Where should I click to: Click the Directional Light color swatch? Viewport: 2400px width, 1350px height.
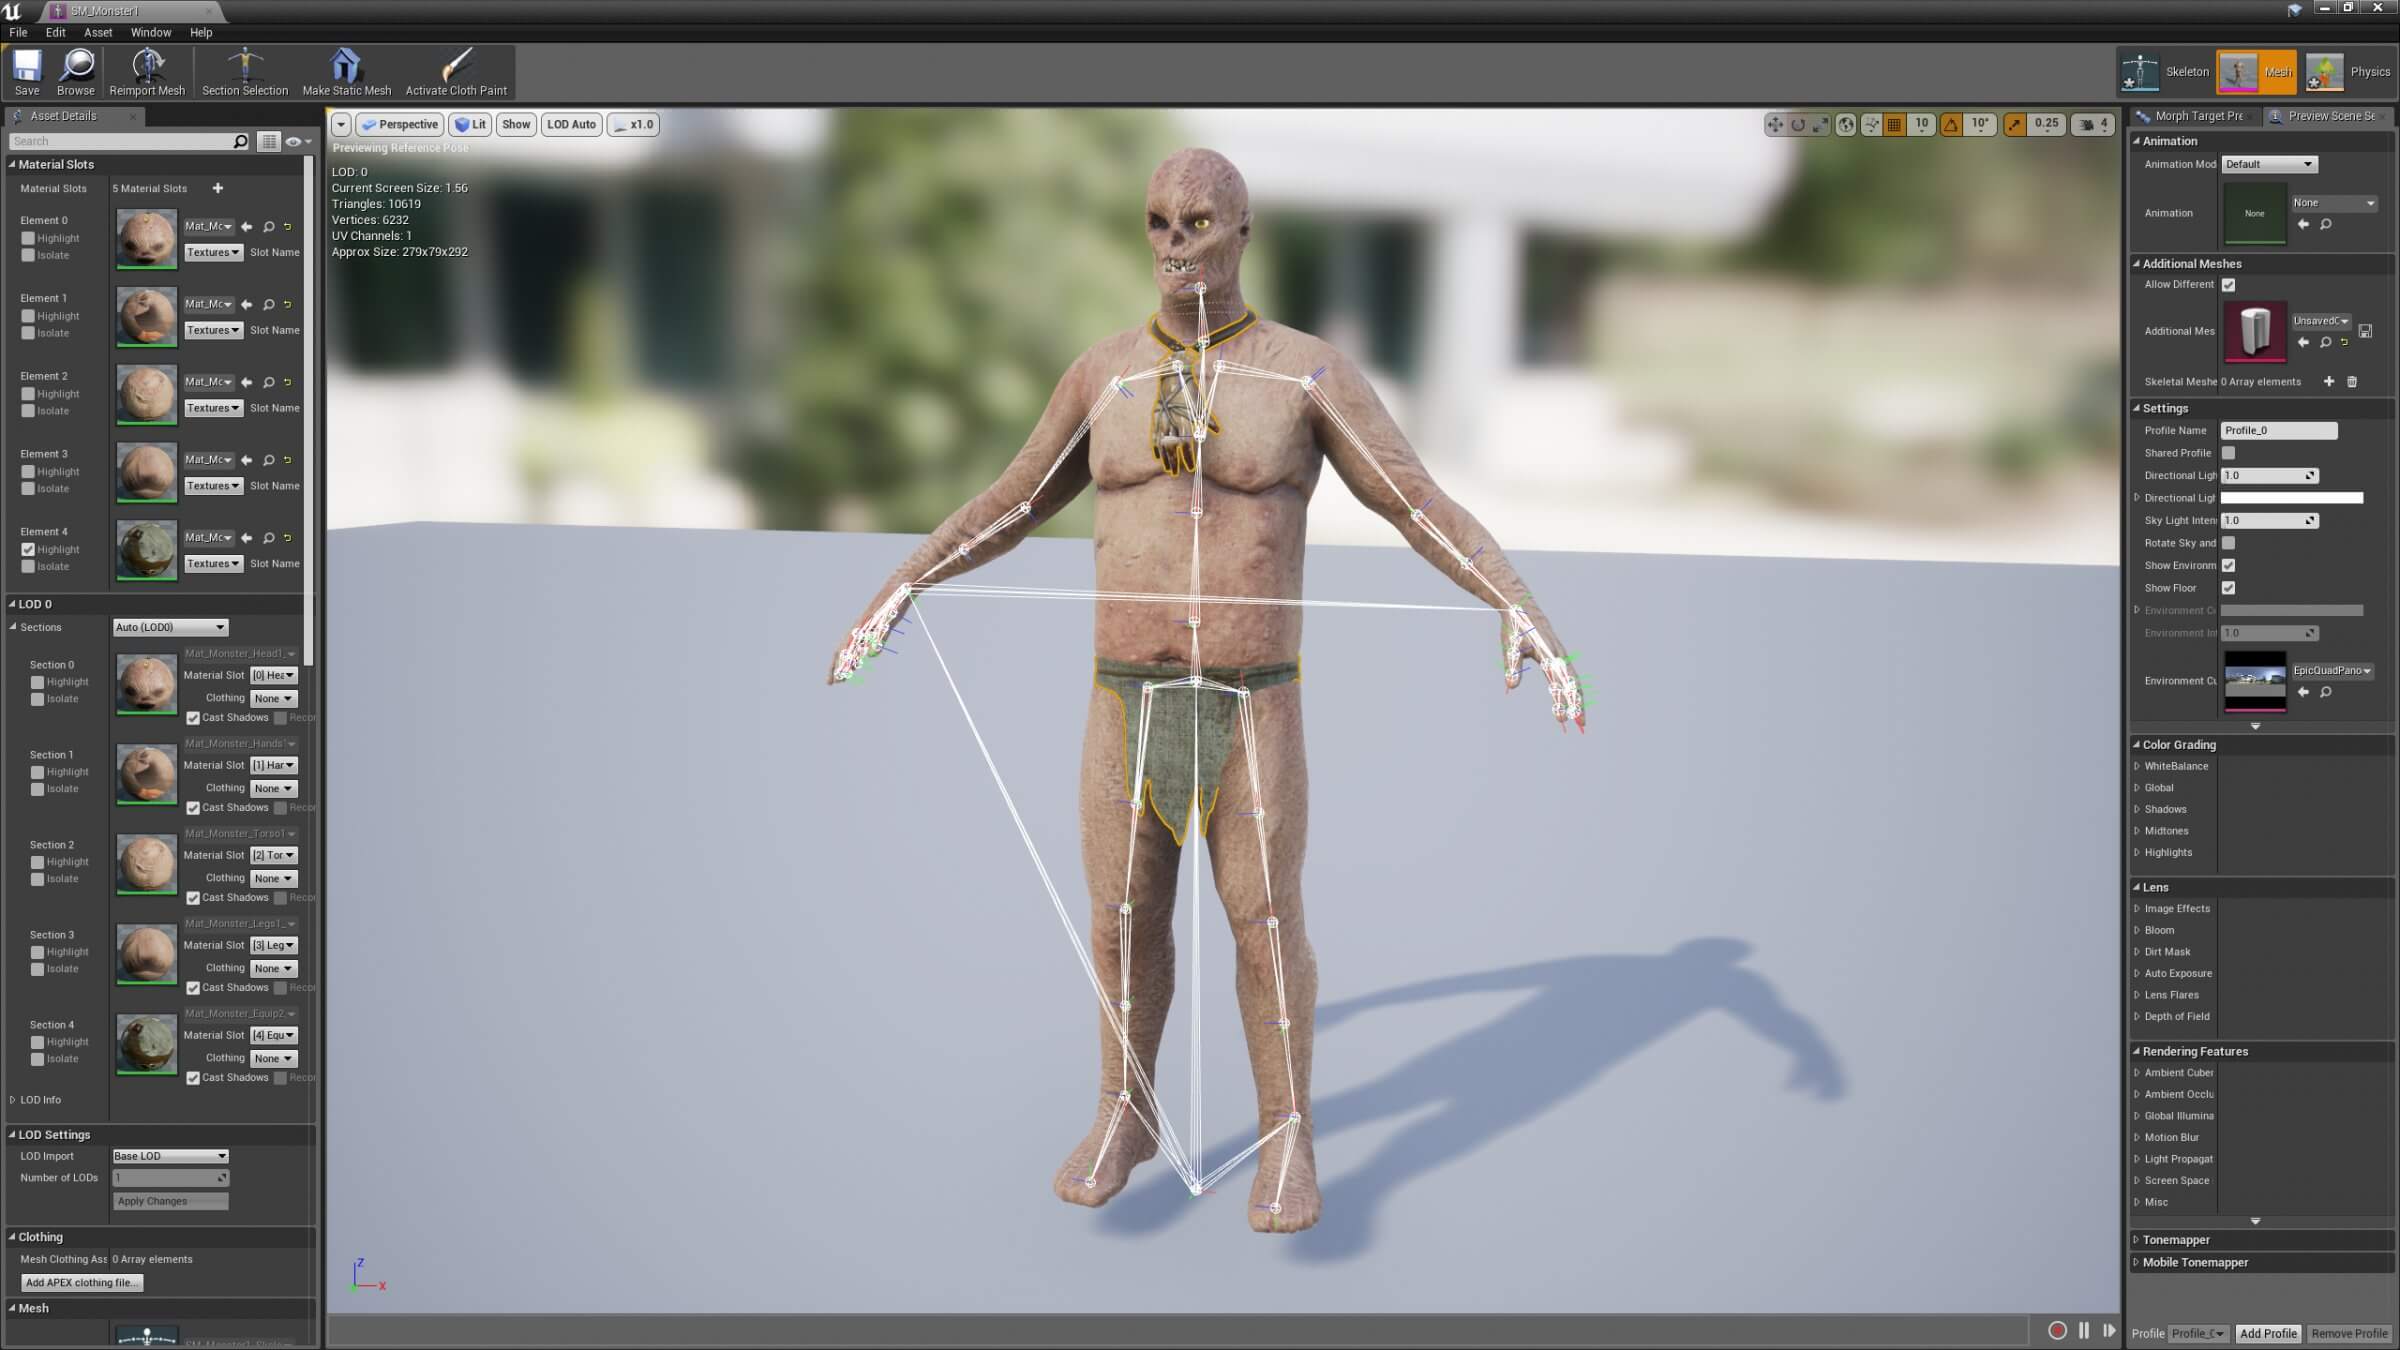2291,498
